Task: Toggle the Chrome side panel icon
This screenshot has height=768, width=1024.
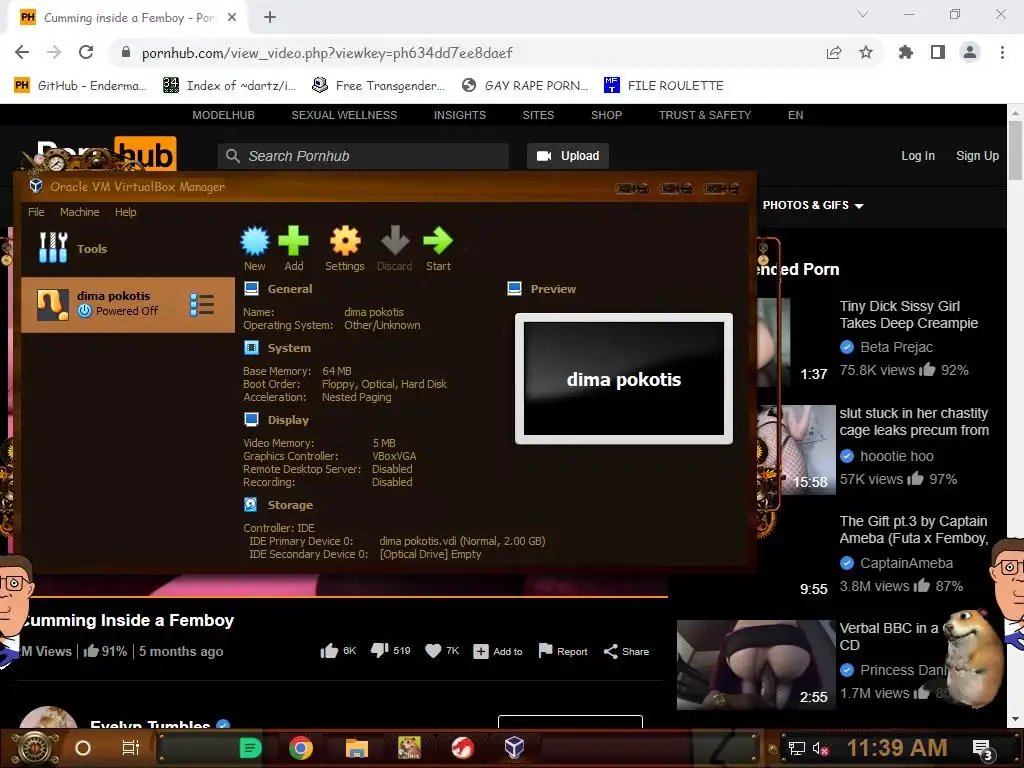Action: point(938,52)
